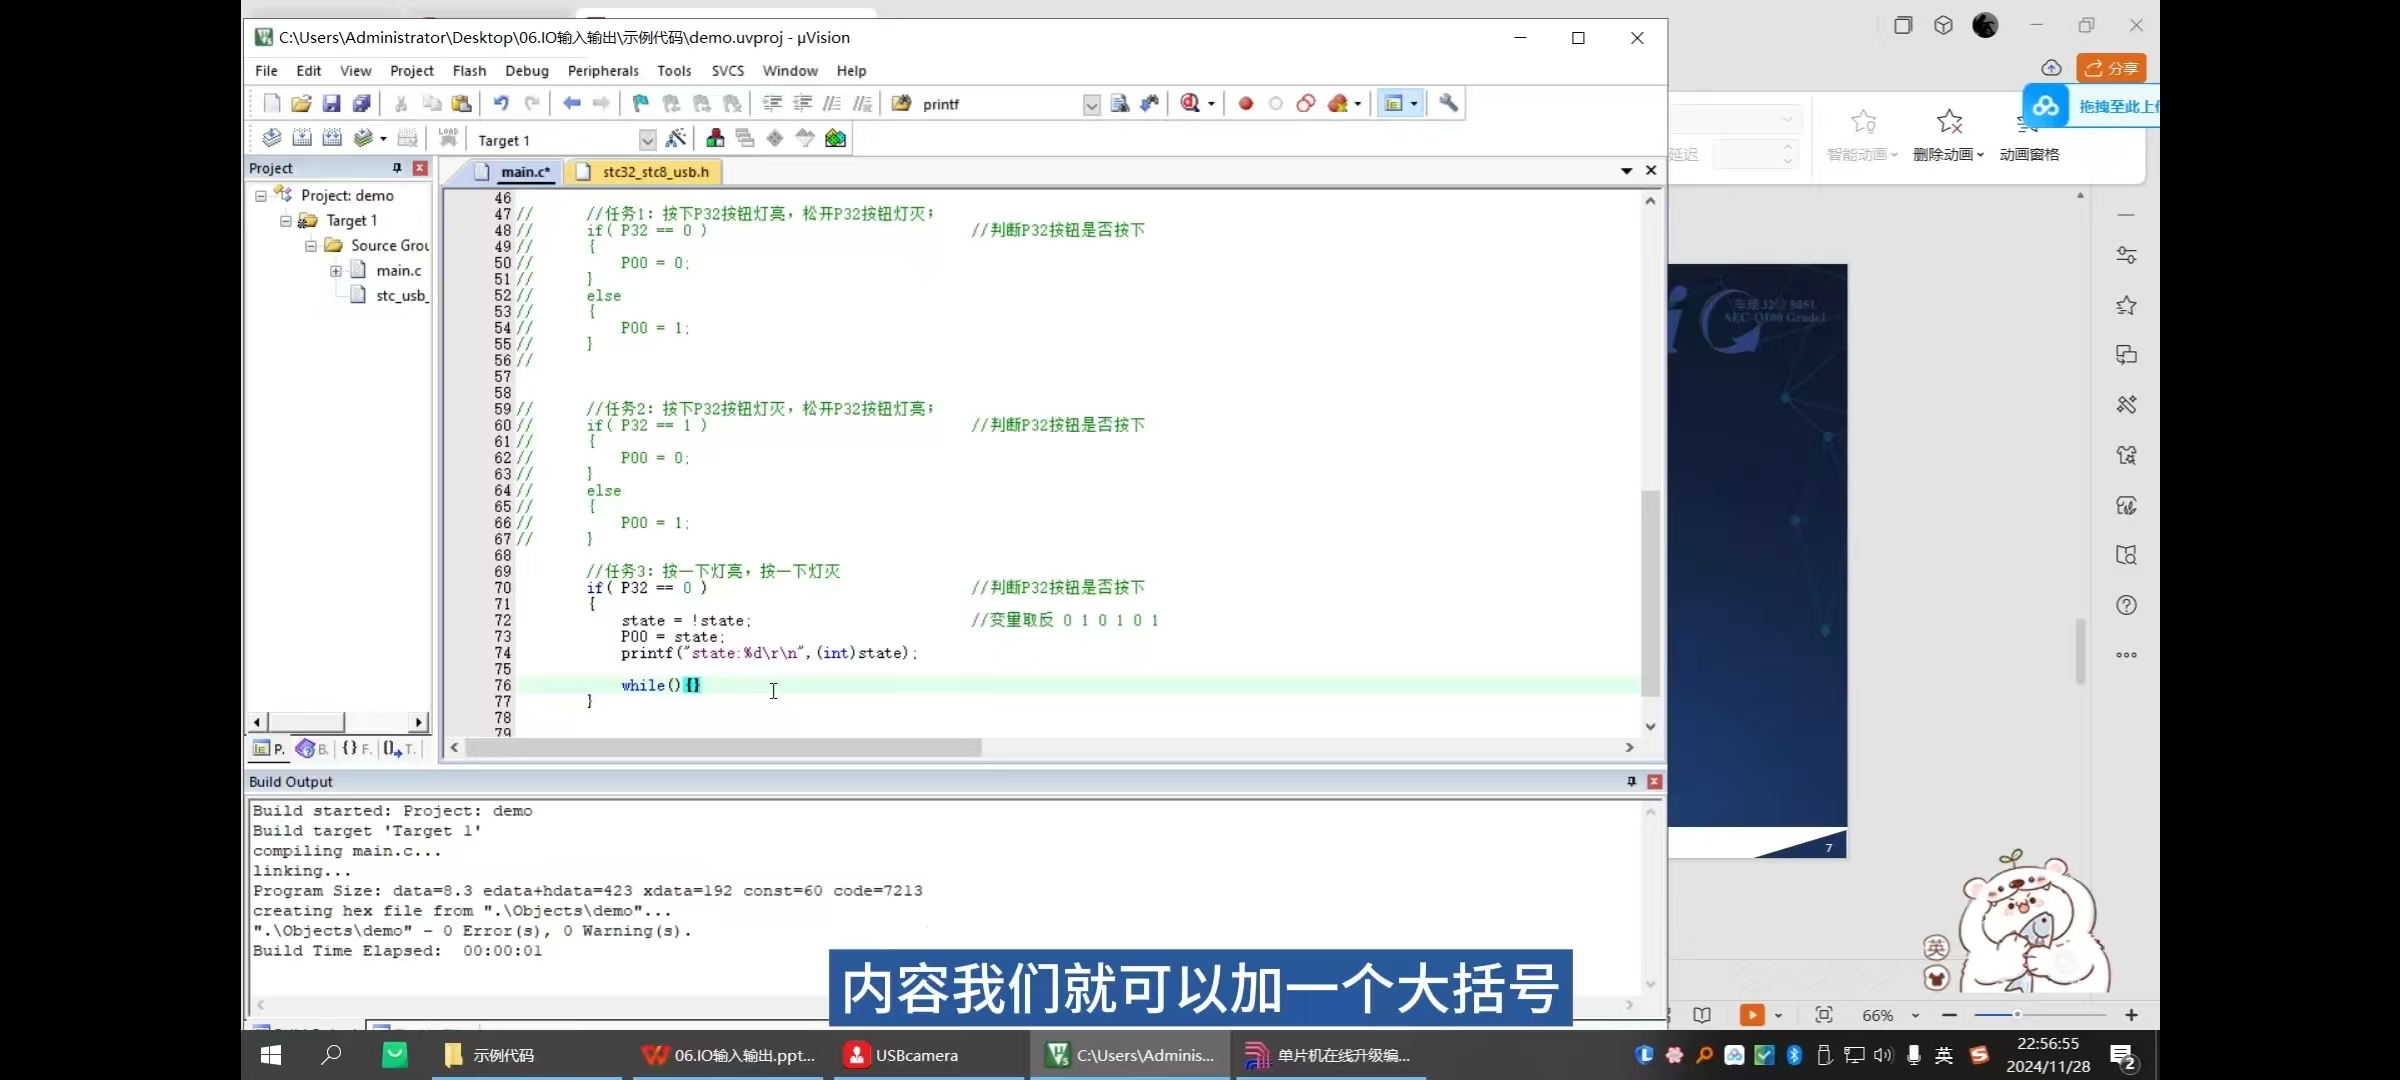This screenshot has width=2400, height=1080.
Task: Open Delete Animation in WPS ribbon
Action: (x=1948, y=135)
